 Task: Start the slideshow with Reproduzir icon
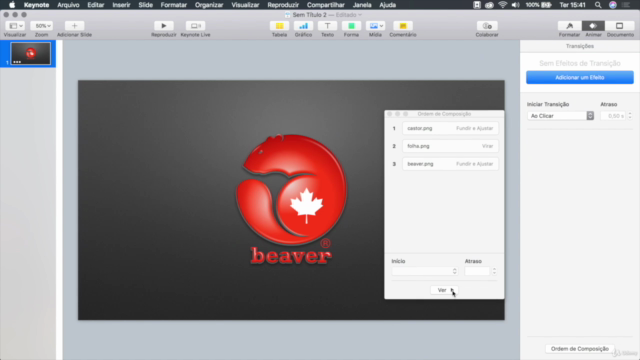163,26
